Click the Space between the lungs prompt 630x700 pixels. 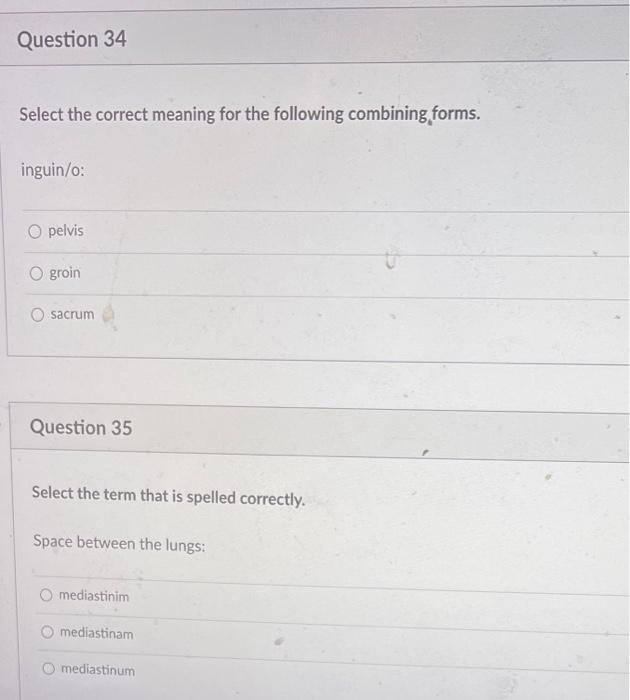(x=119, y=543)
